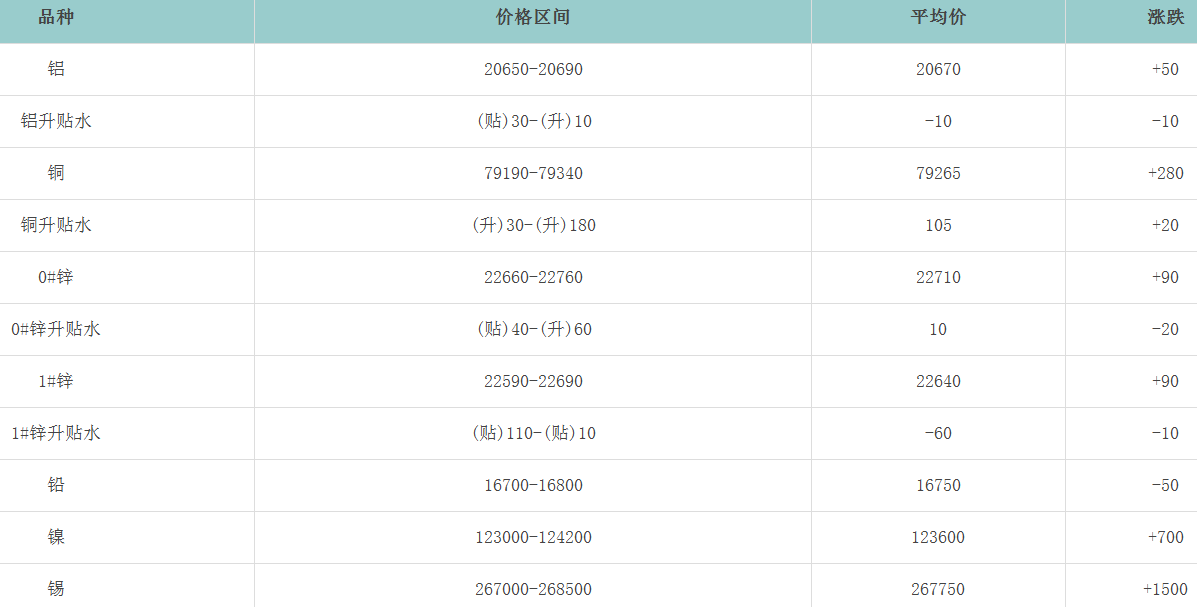Click price range 79190-79340
The height and width of the screenshot is (607, 1197).
click(533, 174)
